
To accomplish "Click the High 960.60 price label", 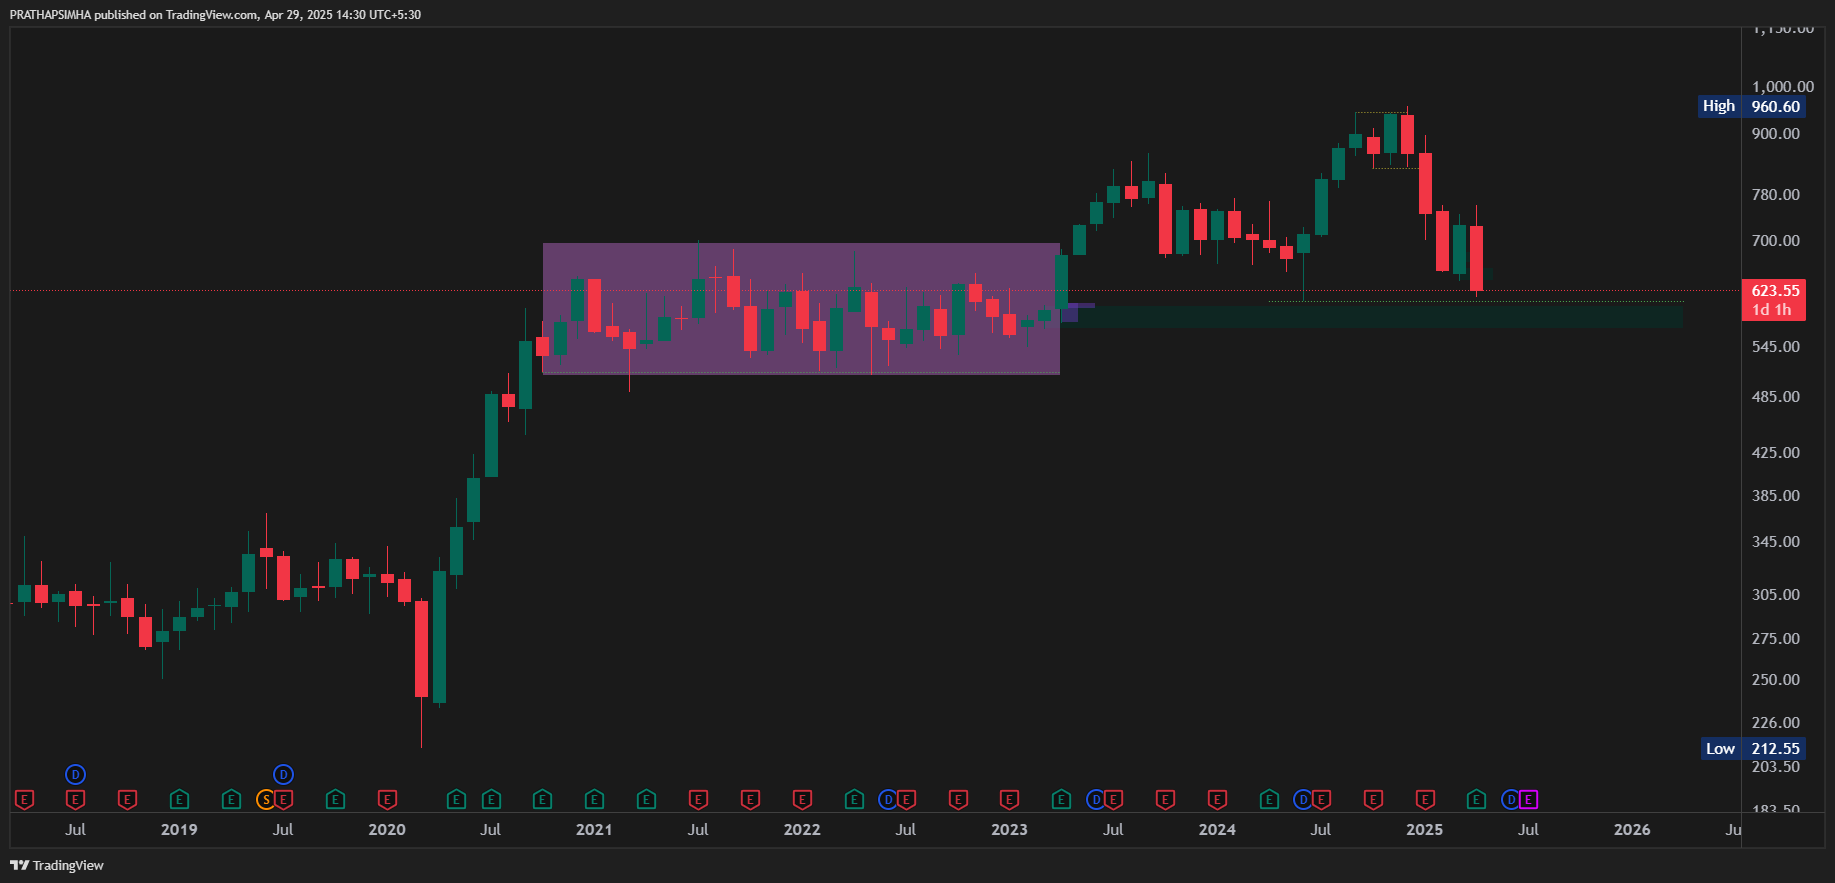I will [1751, 106].
